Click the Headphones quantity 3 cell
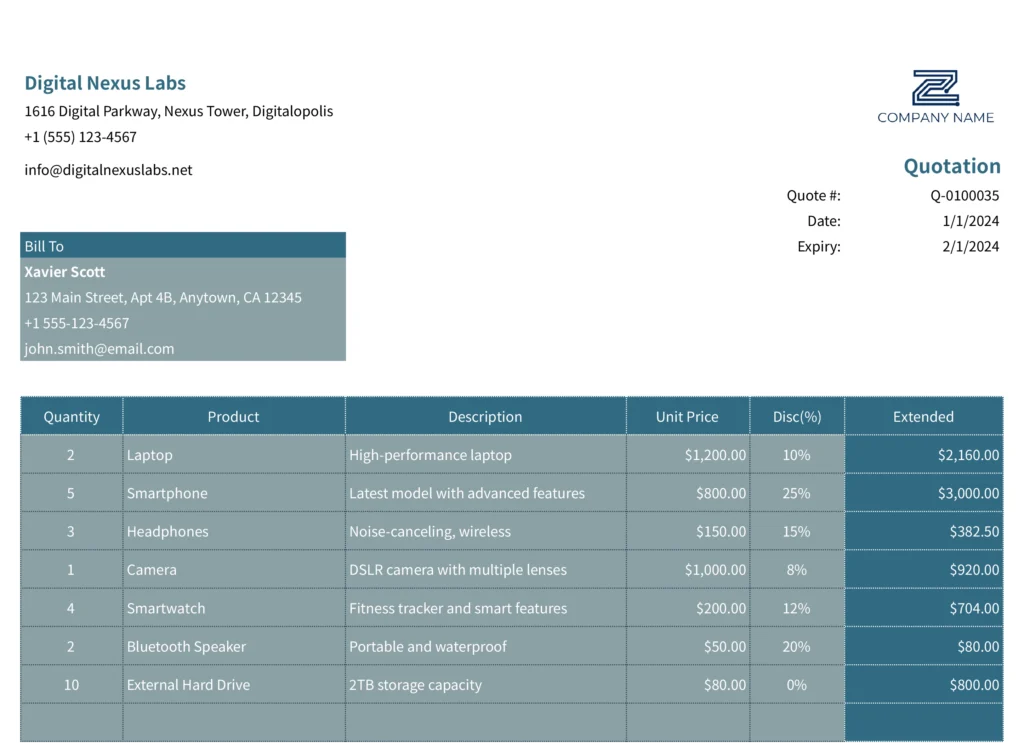Screen dimensions: 1024x743 click(71, 531)
